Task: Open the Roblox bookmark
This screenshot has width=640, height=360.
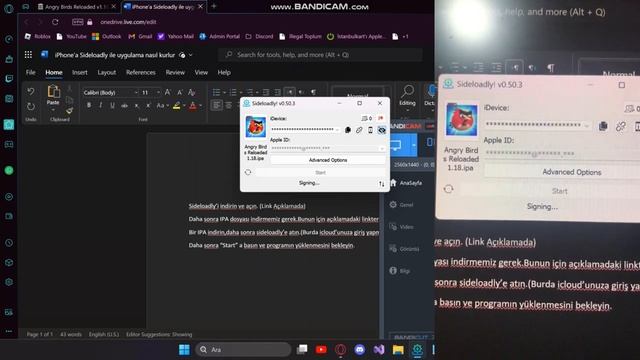Action: (38, 36)
